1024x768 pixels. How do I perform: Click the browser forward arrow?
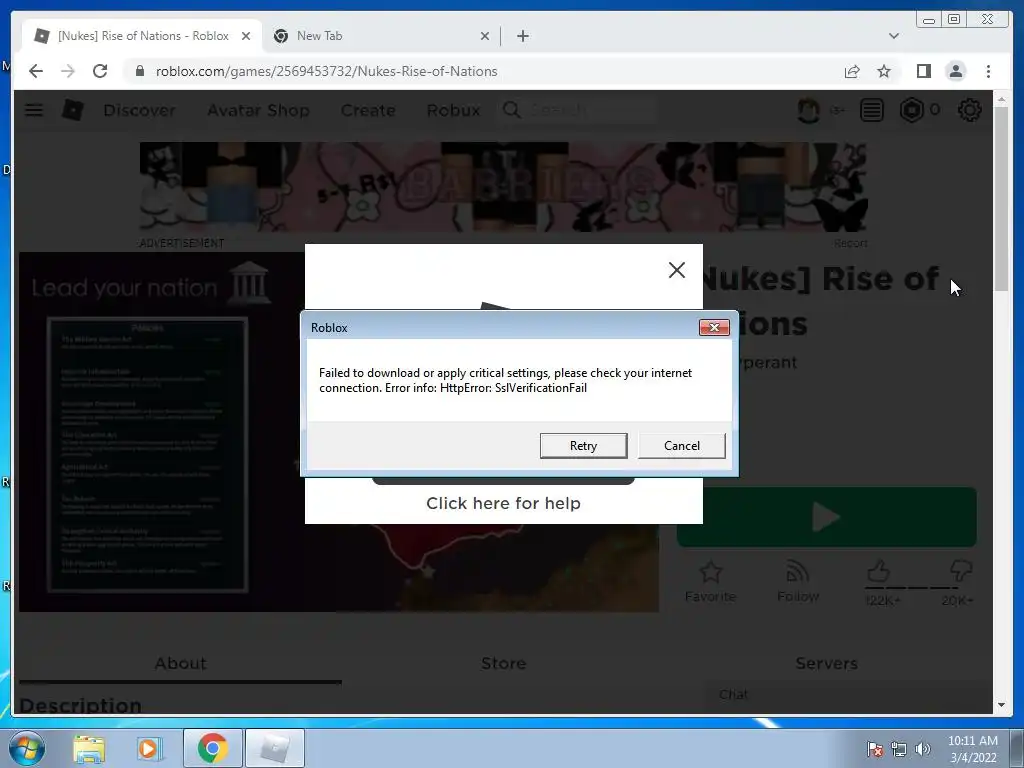coord(68,71)
